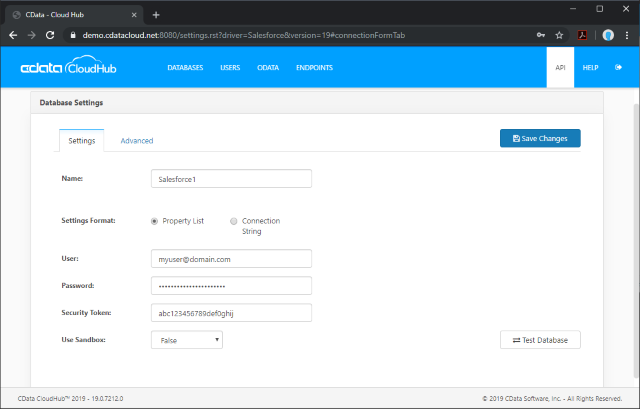Click the Settings Format label
Image resolution: width=640 pixels, height=409 pixels.
(88, 220)
